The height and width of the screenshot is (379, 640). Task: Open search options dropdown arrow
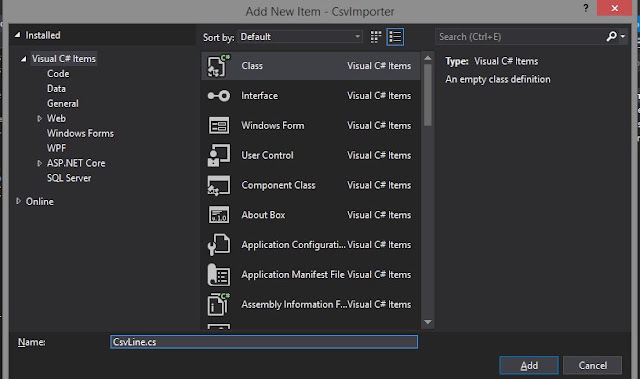pos(623,37)
